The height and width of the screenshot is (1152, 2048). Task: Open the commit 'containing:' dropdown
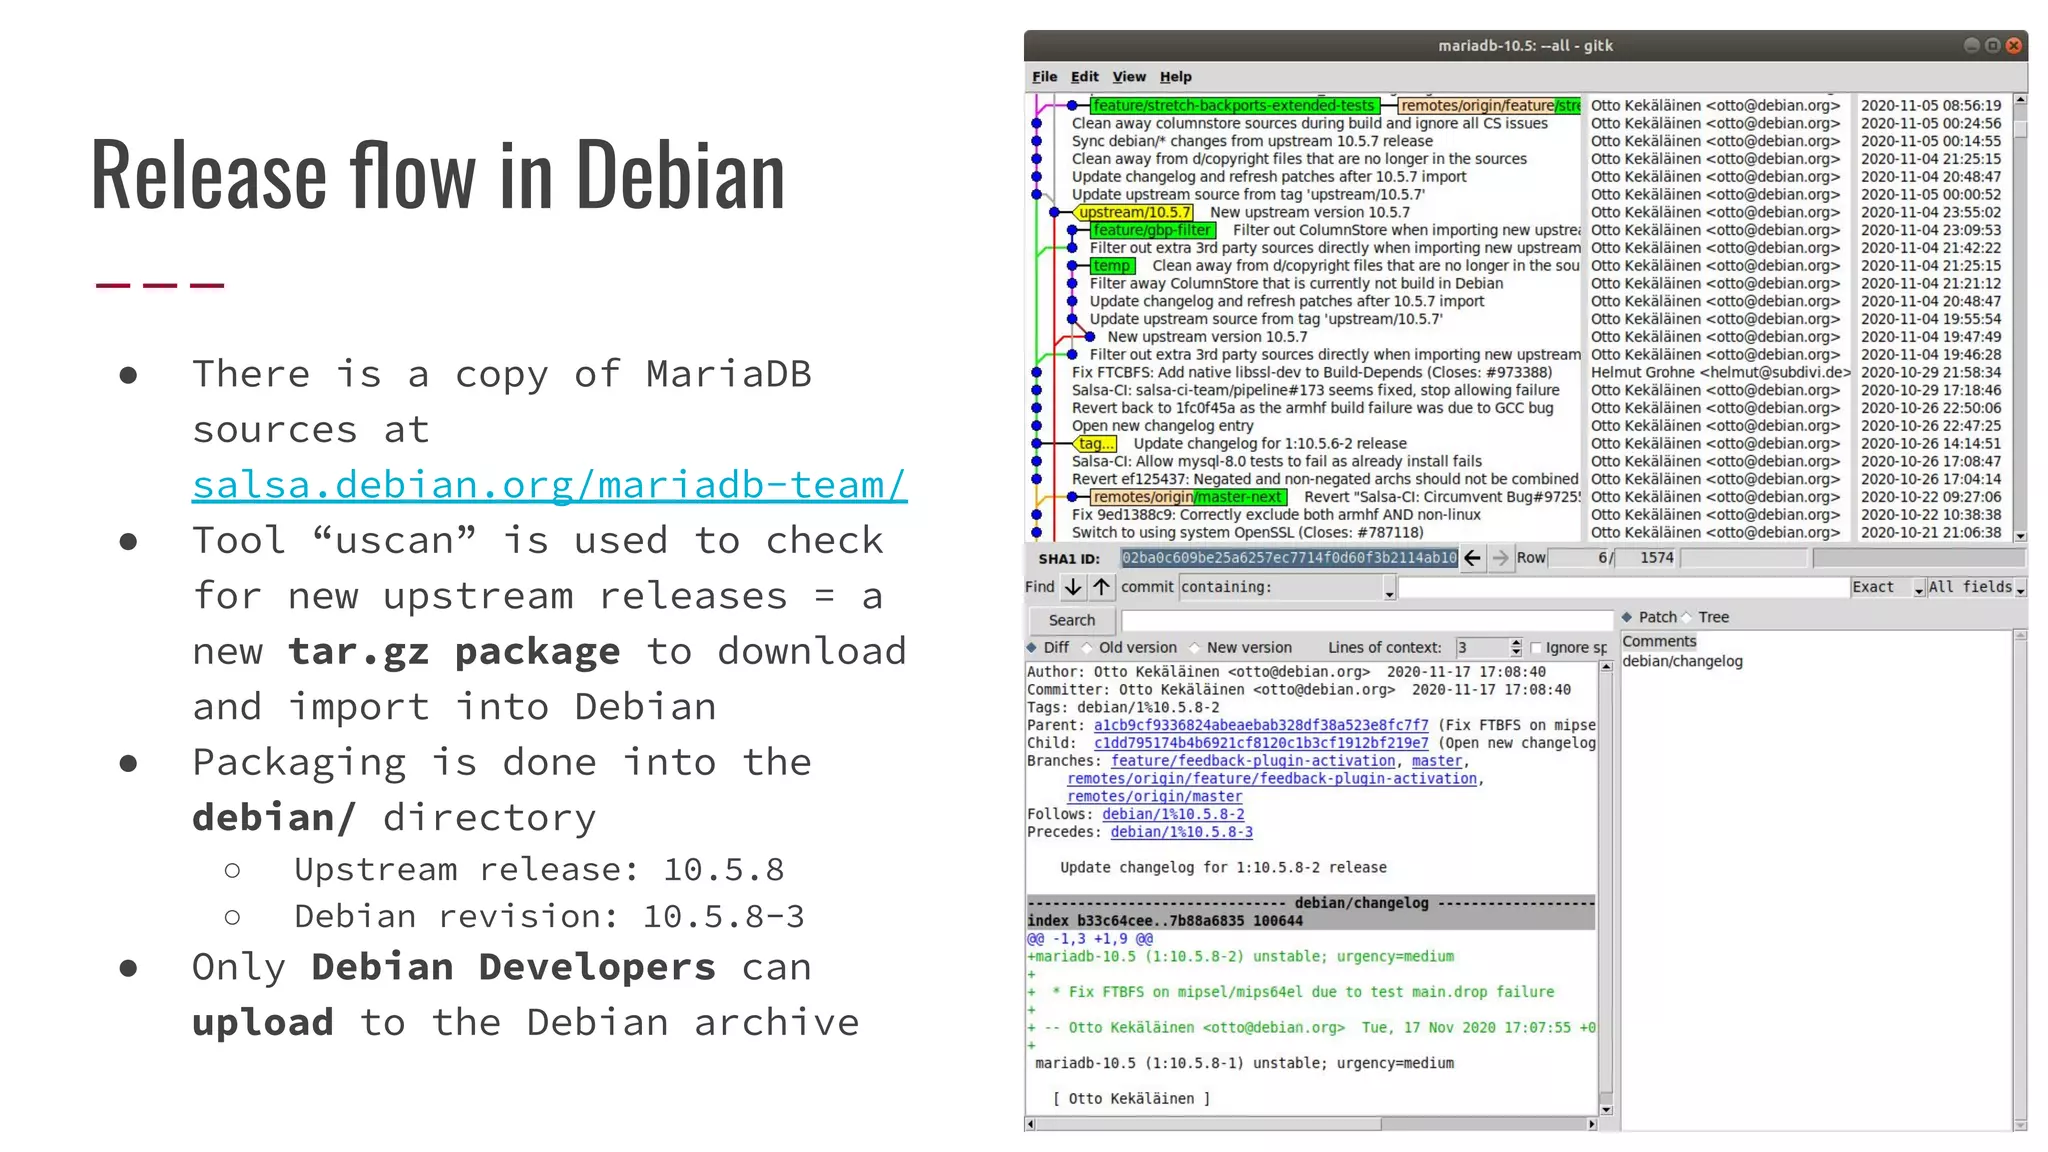[x=1287, y=588]
